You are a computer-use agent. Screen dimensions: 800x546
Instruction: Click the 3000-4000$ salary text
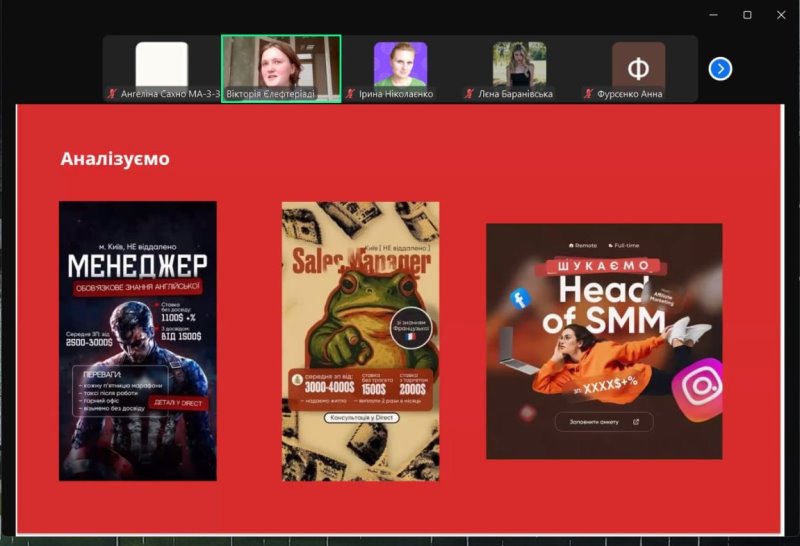point(329,387)
